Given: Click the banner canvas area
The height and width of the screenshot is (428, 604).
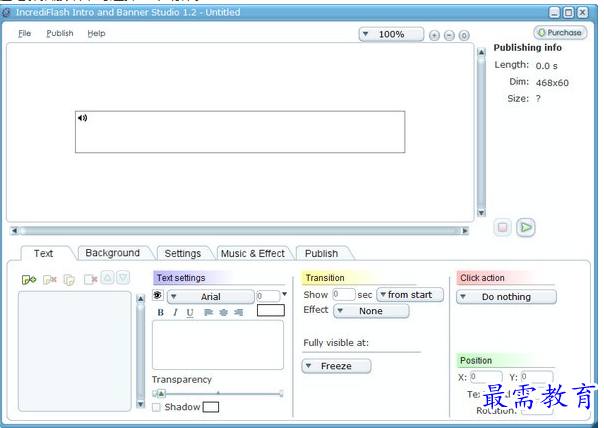Looking at the screenshot, I should tap(240, 132).
